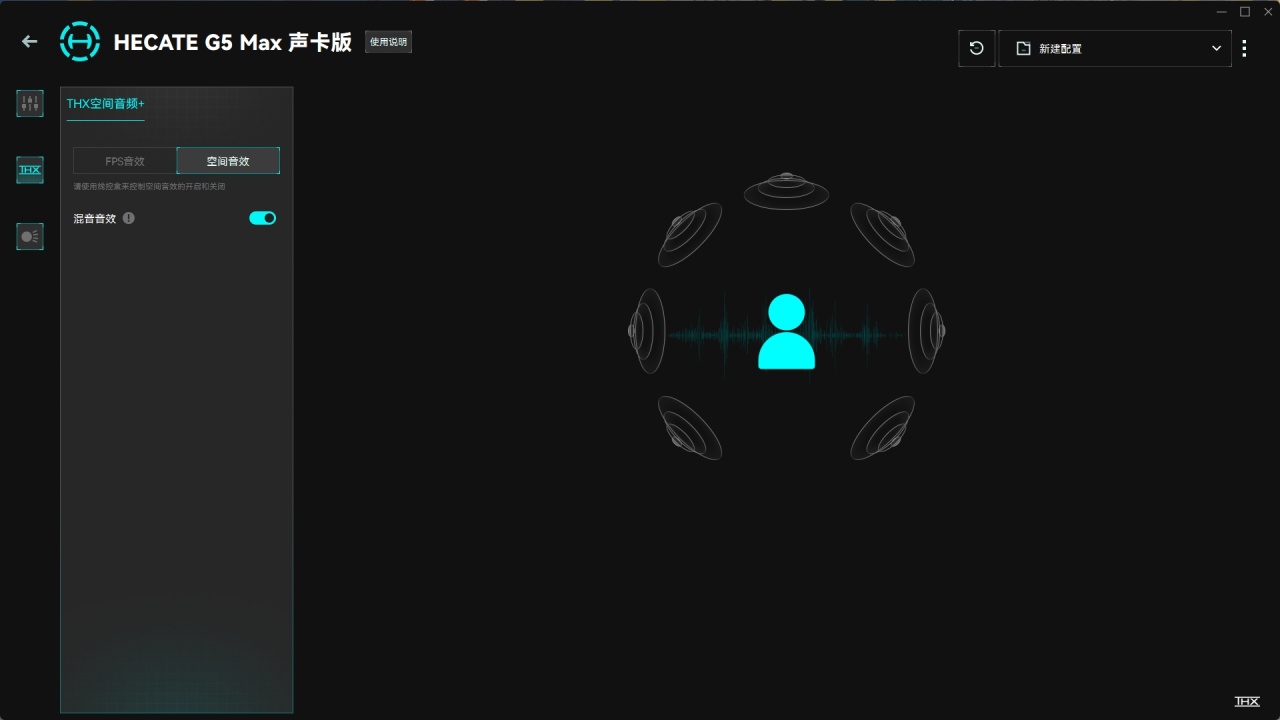Click the cyan listener avatar in the center

(786, 332)
